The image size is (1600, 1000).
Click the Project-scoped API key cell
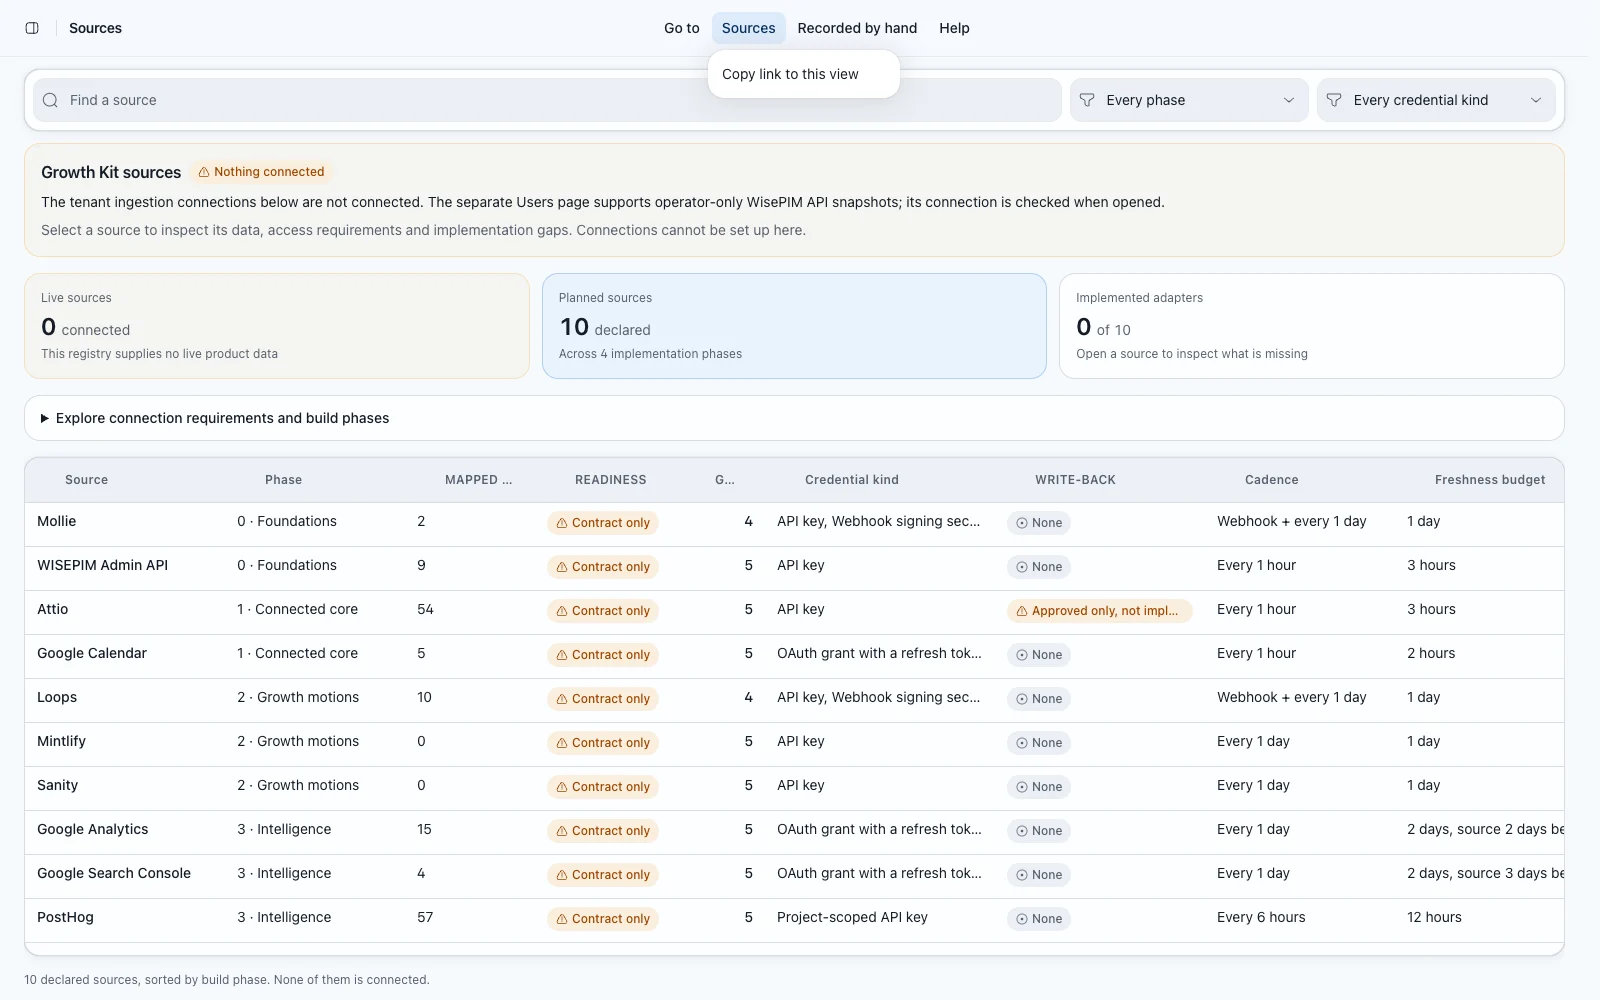click(x=852, y=917)
